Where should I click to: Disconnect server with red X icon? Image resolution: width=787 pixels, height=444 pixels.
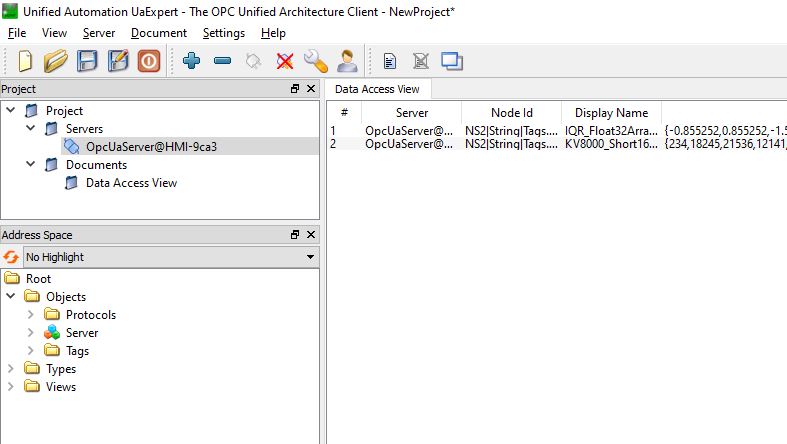pos(285,61)
